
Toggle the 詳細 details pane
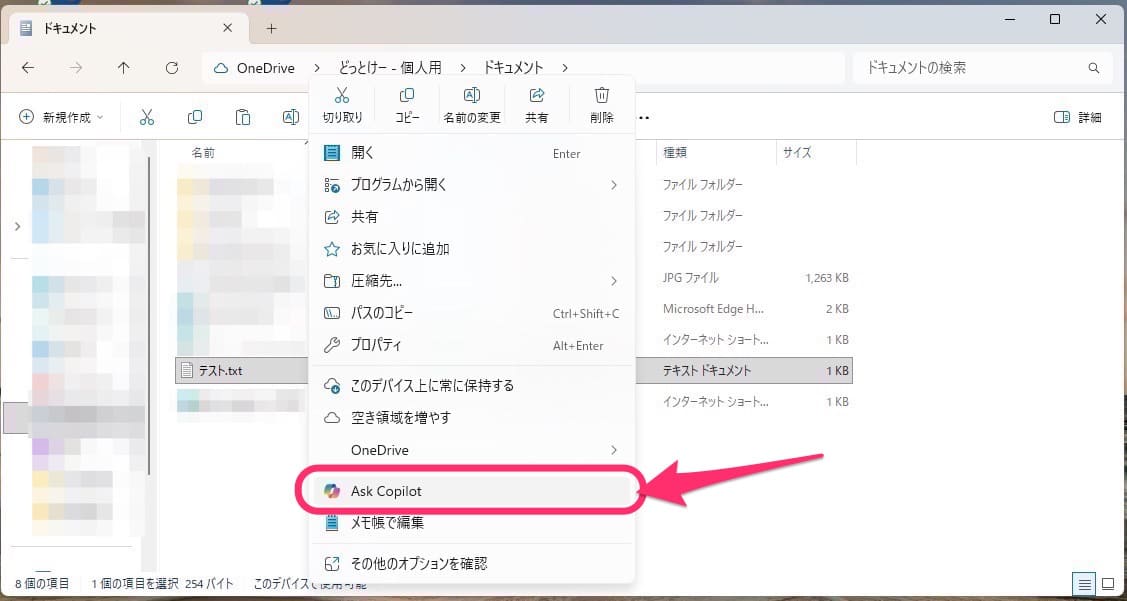(1076, 116)
